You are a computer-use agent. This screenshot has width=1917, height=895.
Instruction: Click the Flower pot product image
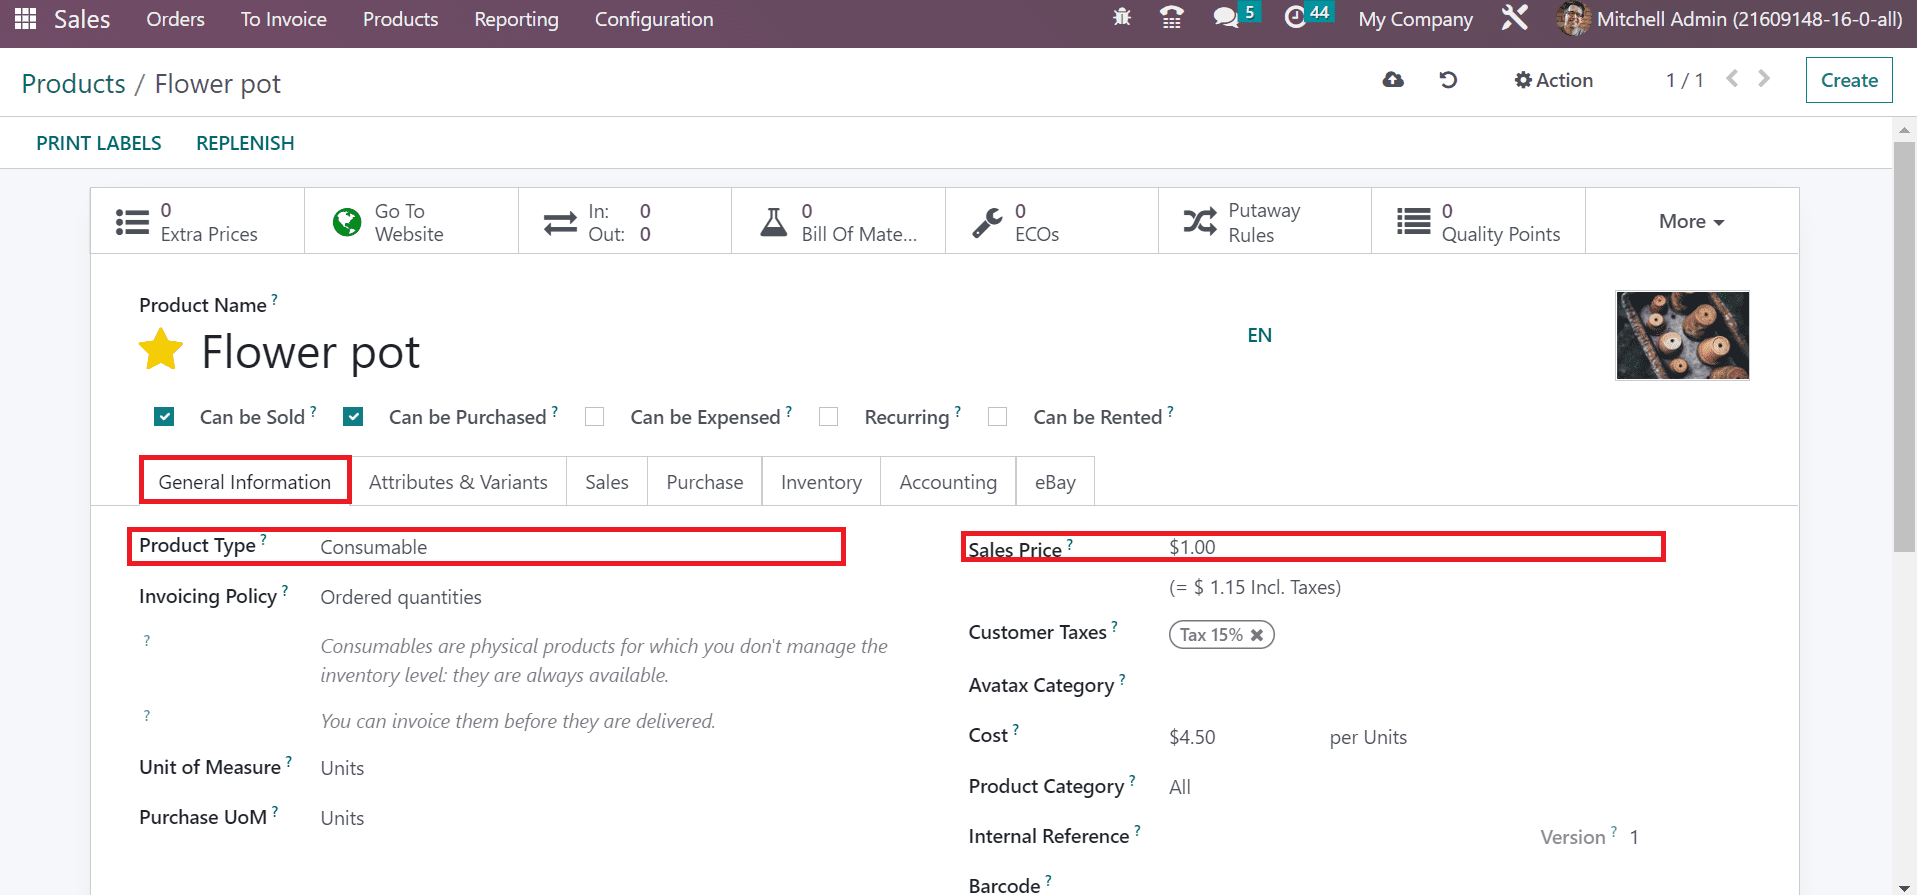pos(1682,335)
